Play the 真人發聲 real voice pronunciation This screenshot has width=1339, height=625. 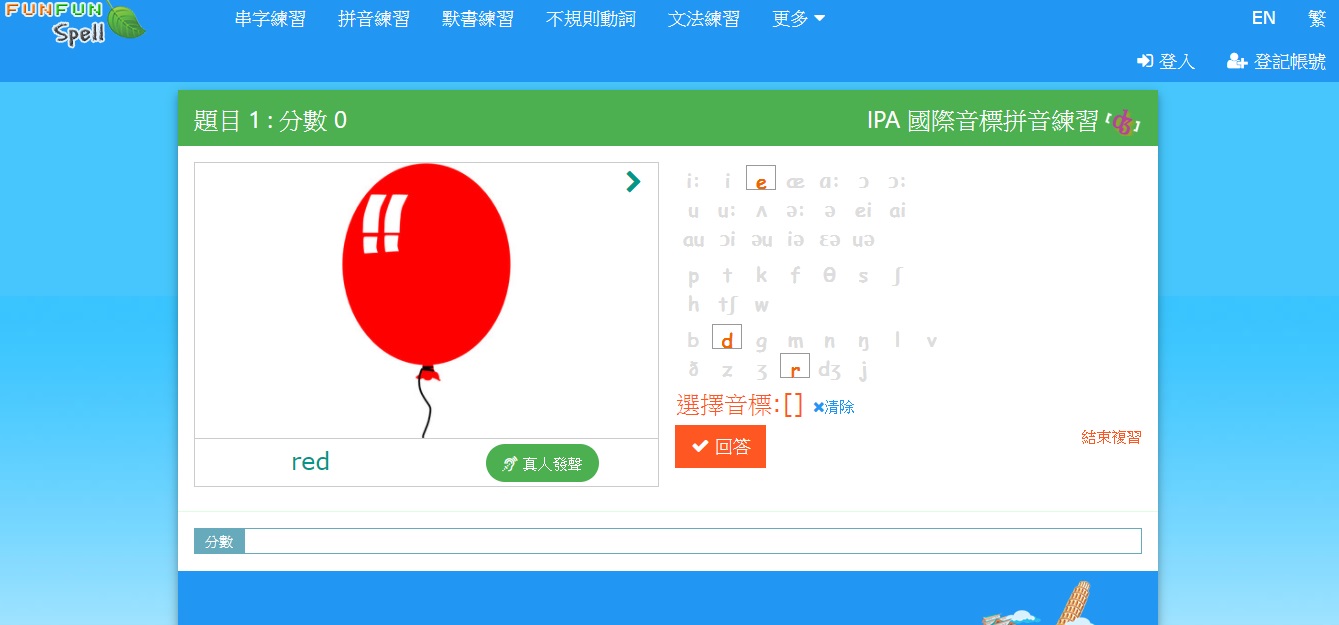tap(542, 463)
